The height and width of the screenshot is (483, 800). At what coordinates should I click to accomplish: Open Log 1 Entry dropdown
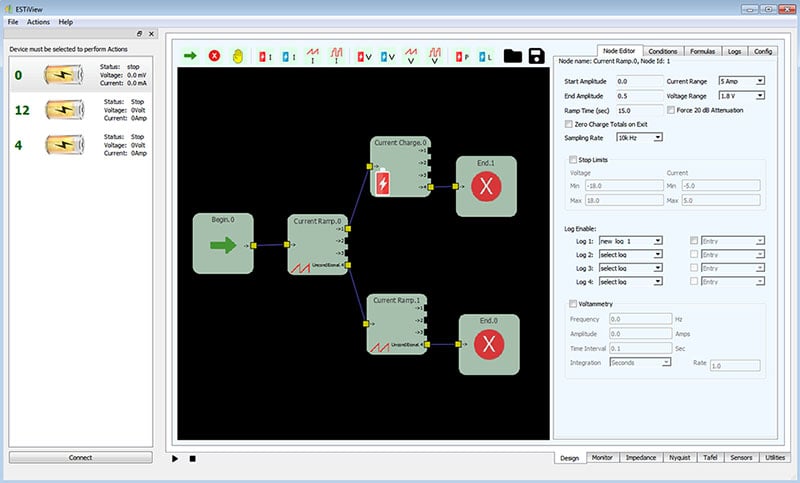[733, 241]
